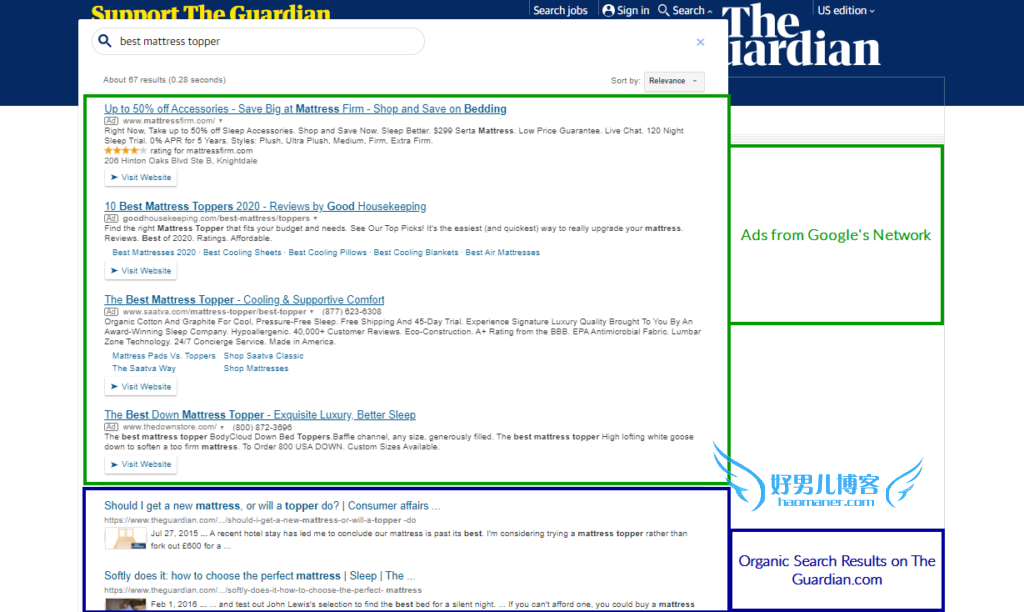1024x612 pixels.
Task: Click Visit Website under Saatva ad
Action: point(140,387)
